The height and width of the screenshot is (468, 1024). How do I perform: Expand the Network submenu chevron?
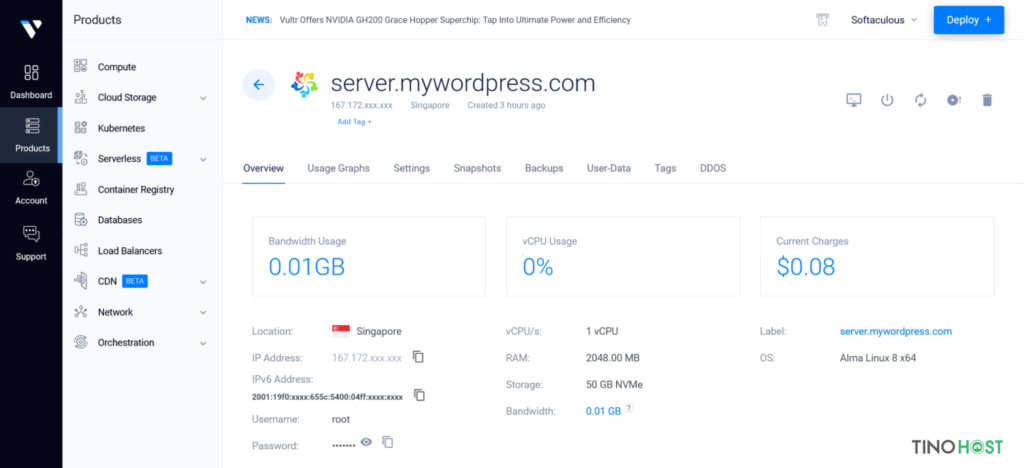pyautogui.click(x=203, y=313)
